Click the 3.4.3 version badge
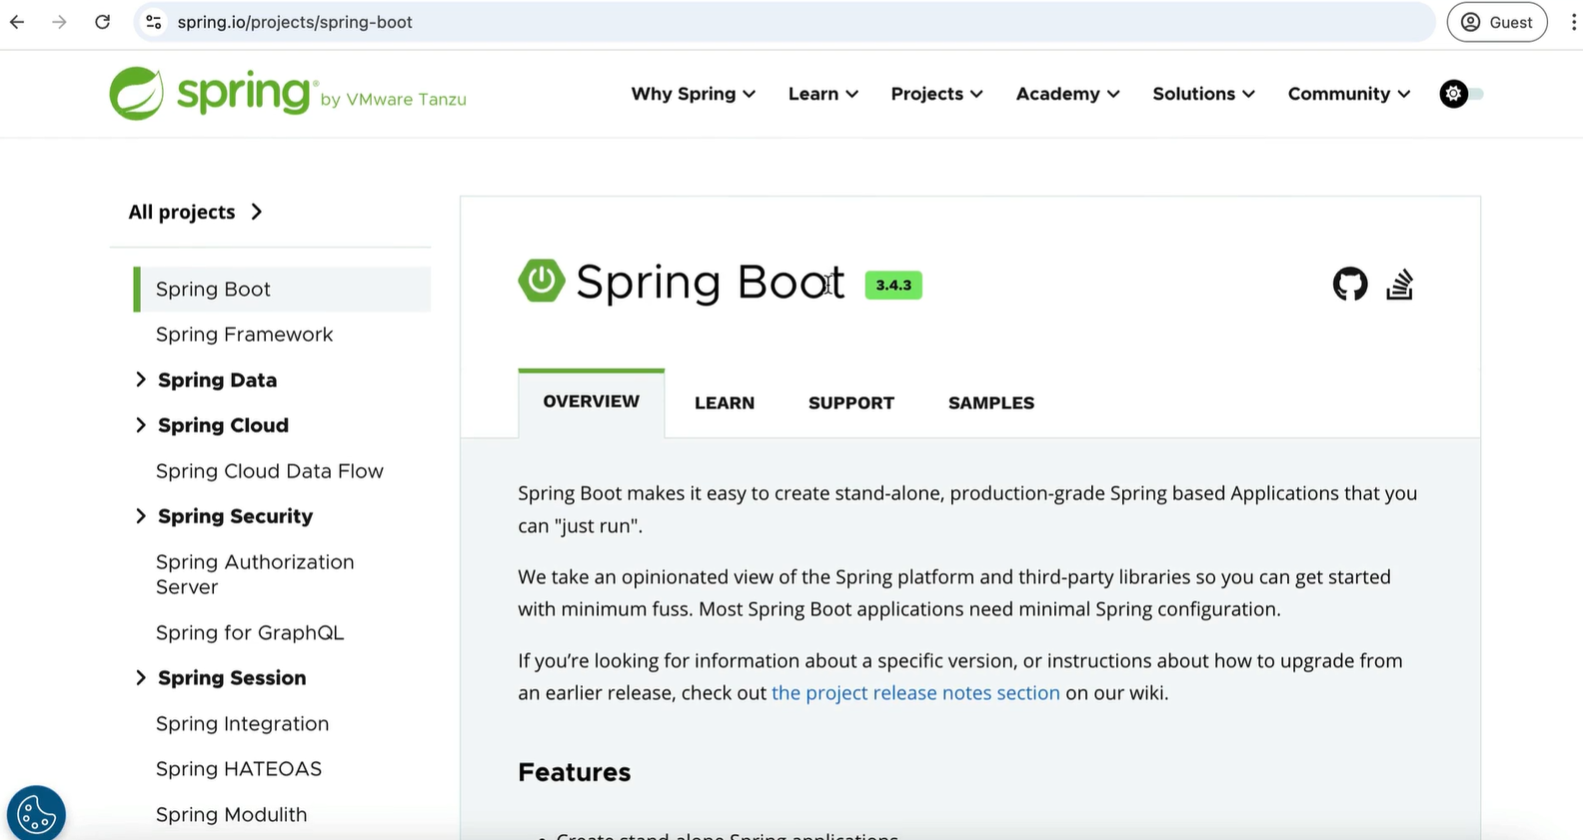Image resolution: width=1583 pixels, height=840 pixels. click(893, 285)
